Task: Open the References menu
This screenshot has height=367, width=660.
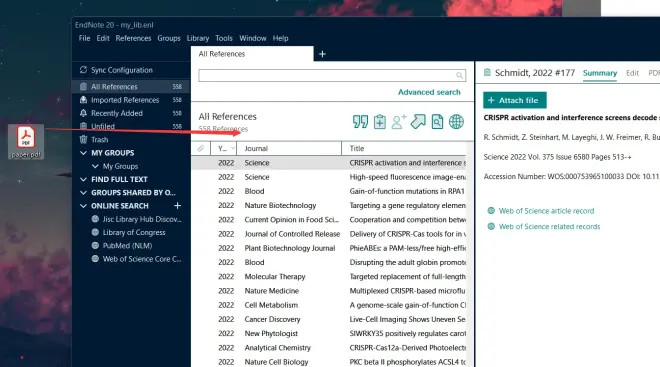Action: [x=133, y=38]
